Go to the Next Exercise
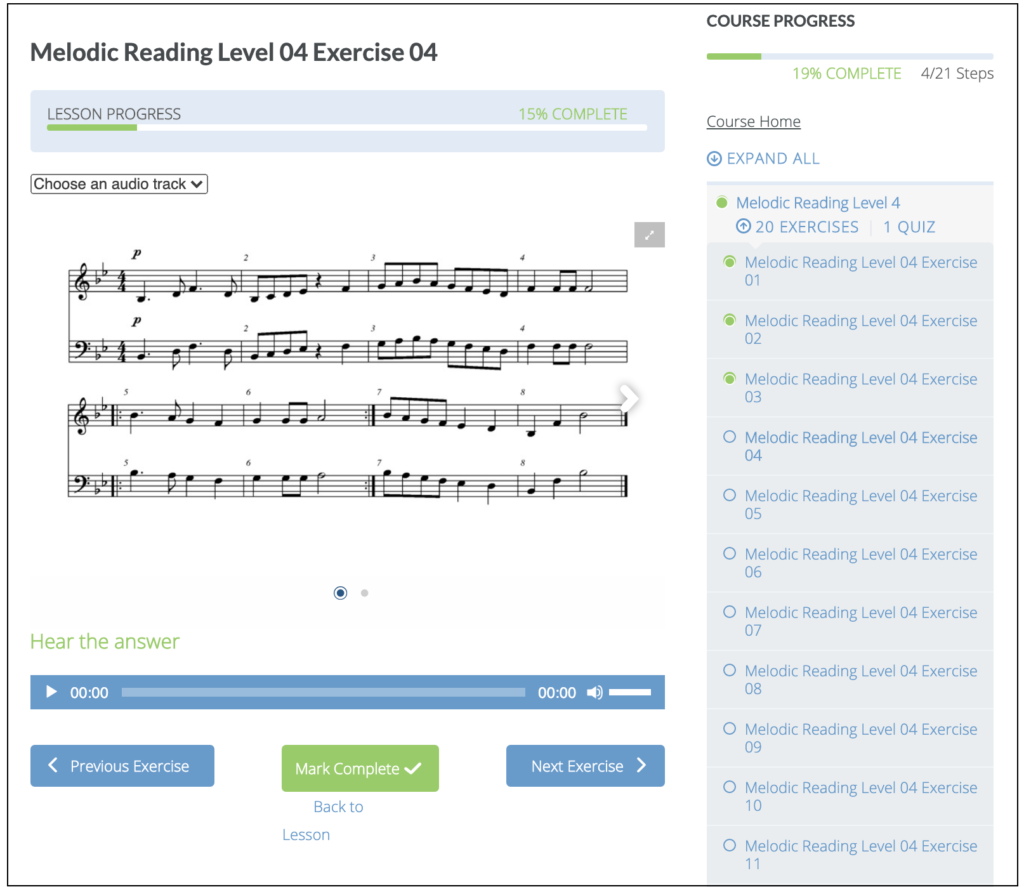Screen dimensions: 1024x887 (585, 766)
